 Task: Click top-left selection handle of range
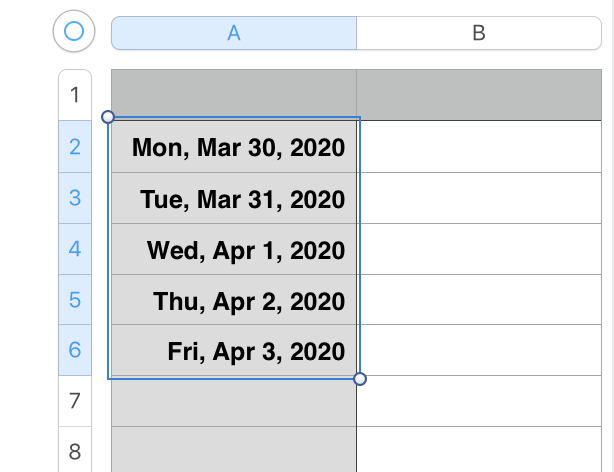109,117
